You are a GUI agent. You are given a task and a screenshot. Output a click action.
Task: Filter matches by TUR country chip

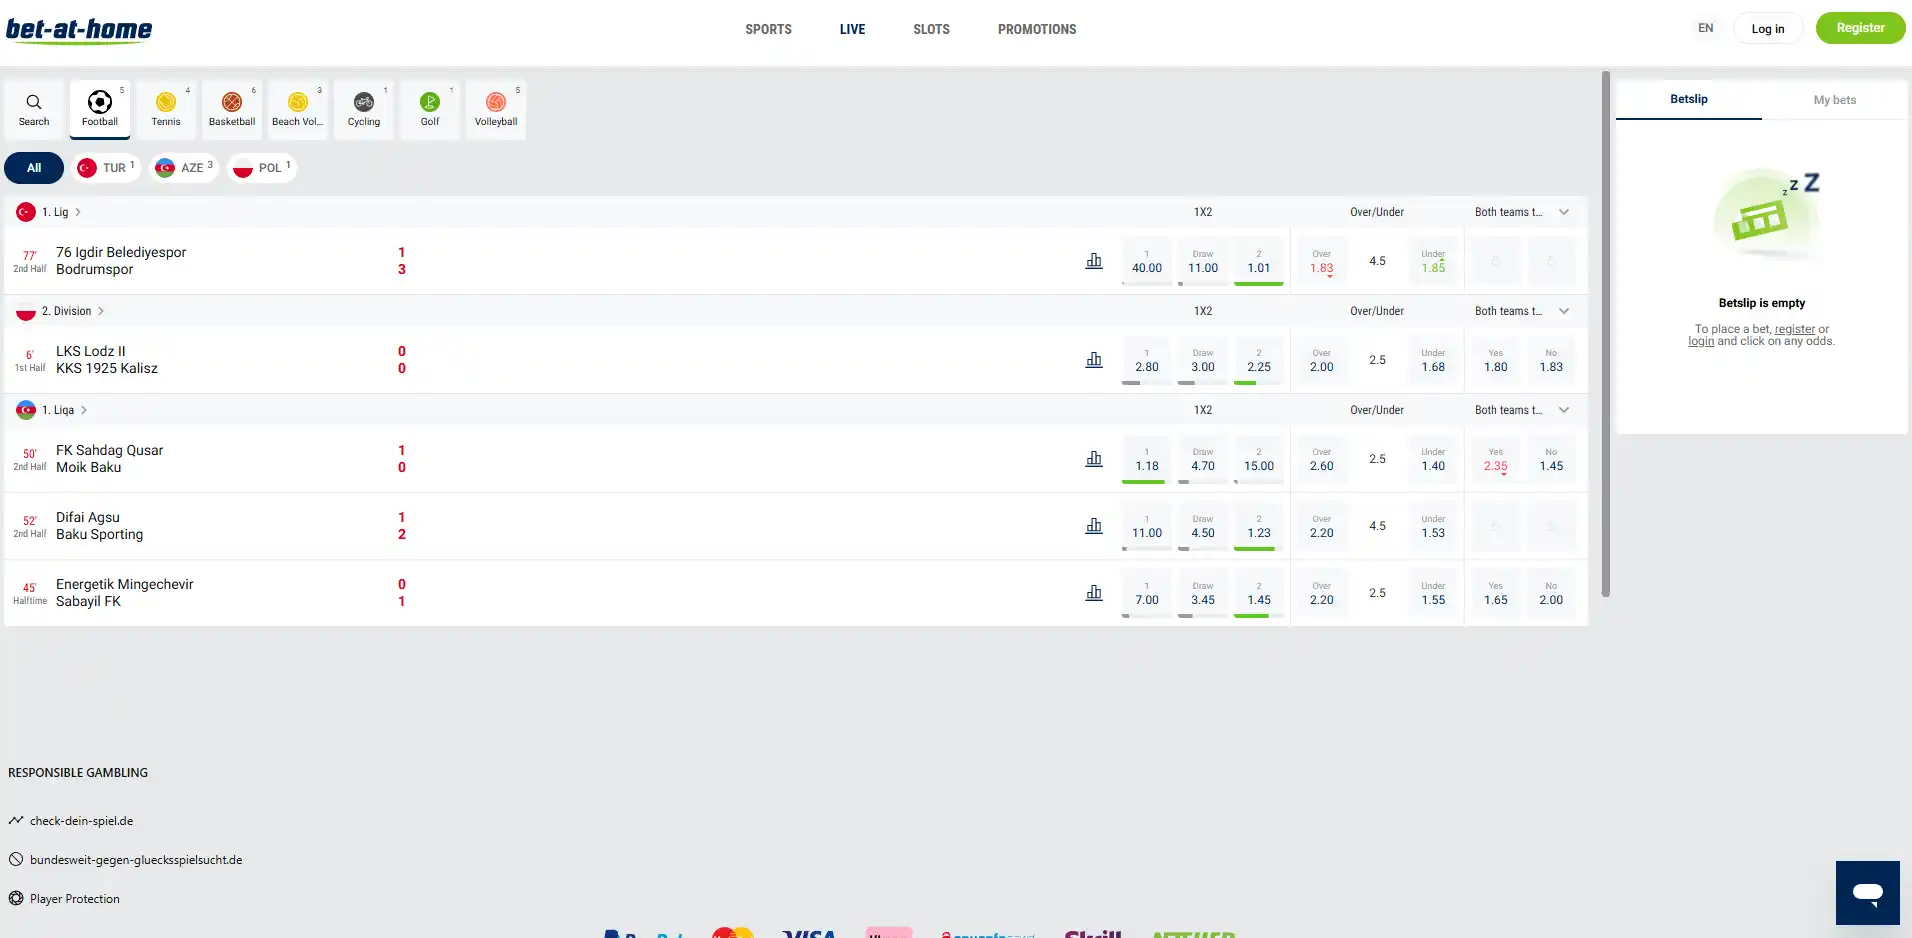[106, 168]
